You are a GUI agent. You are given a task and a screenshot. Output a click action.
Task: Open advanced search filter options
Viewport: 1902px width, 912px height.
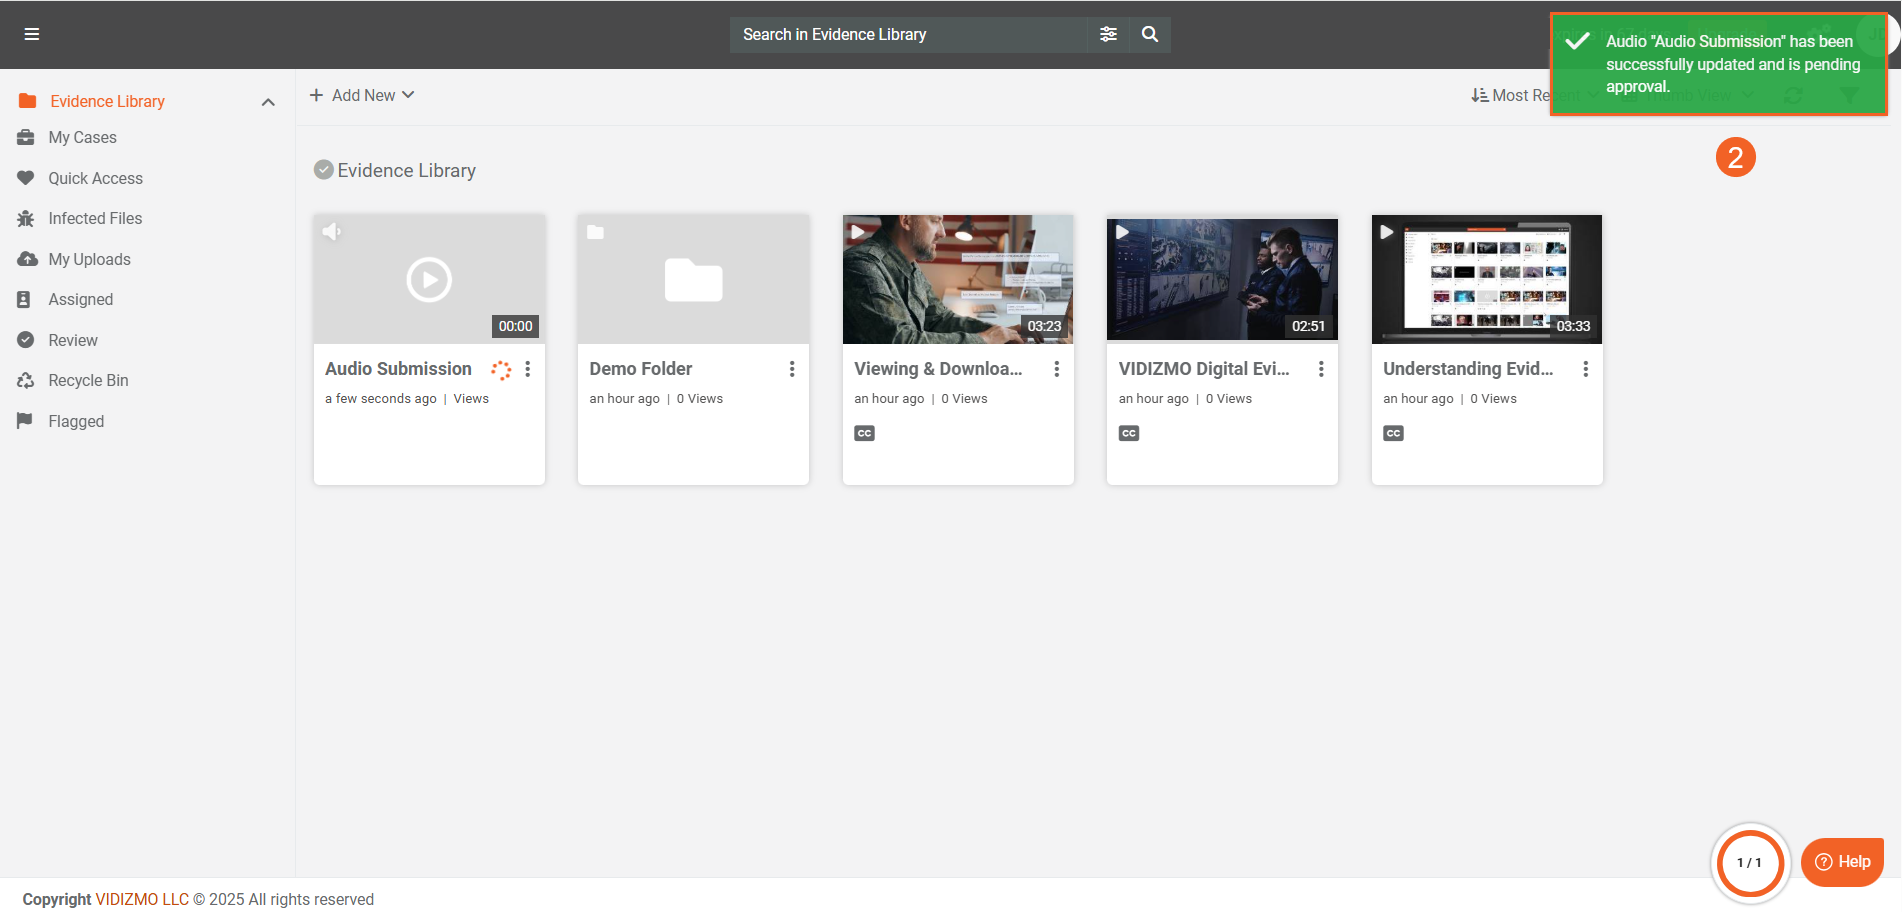[1108, 34]
